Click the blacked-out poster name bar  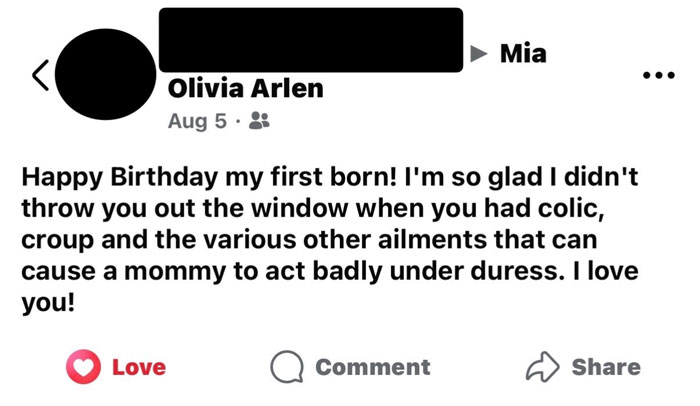[312, 39]
